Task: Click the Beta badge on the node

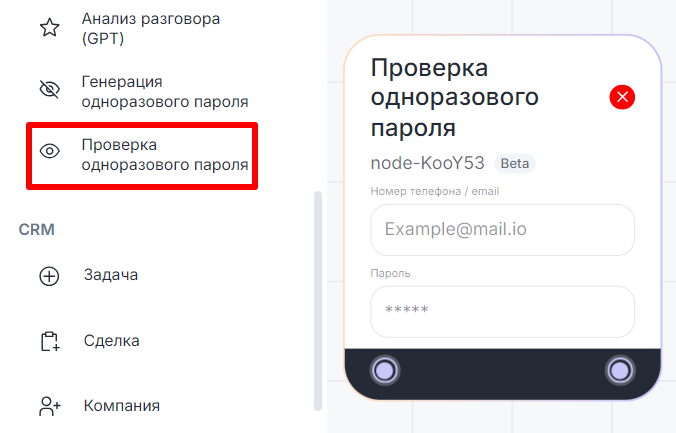Action: [515, 163]
